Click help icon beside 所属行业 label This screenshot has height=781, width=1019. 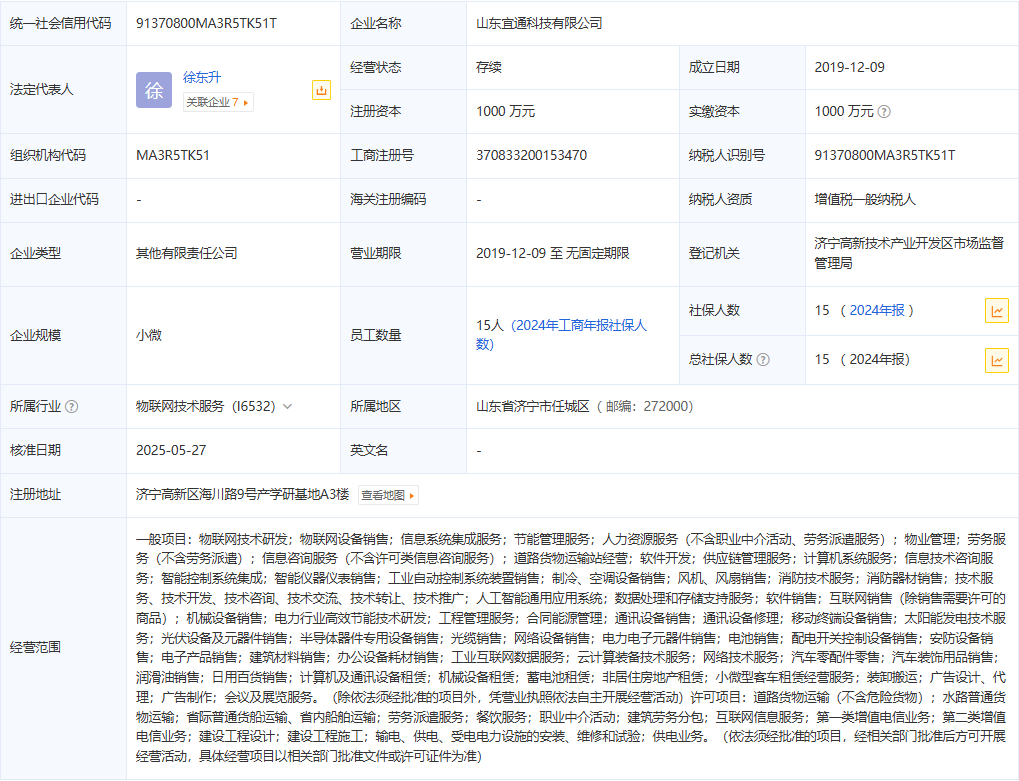[71, 407]
